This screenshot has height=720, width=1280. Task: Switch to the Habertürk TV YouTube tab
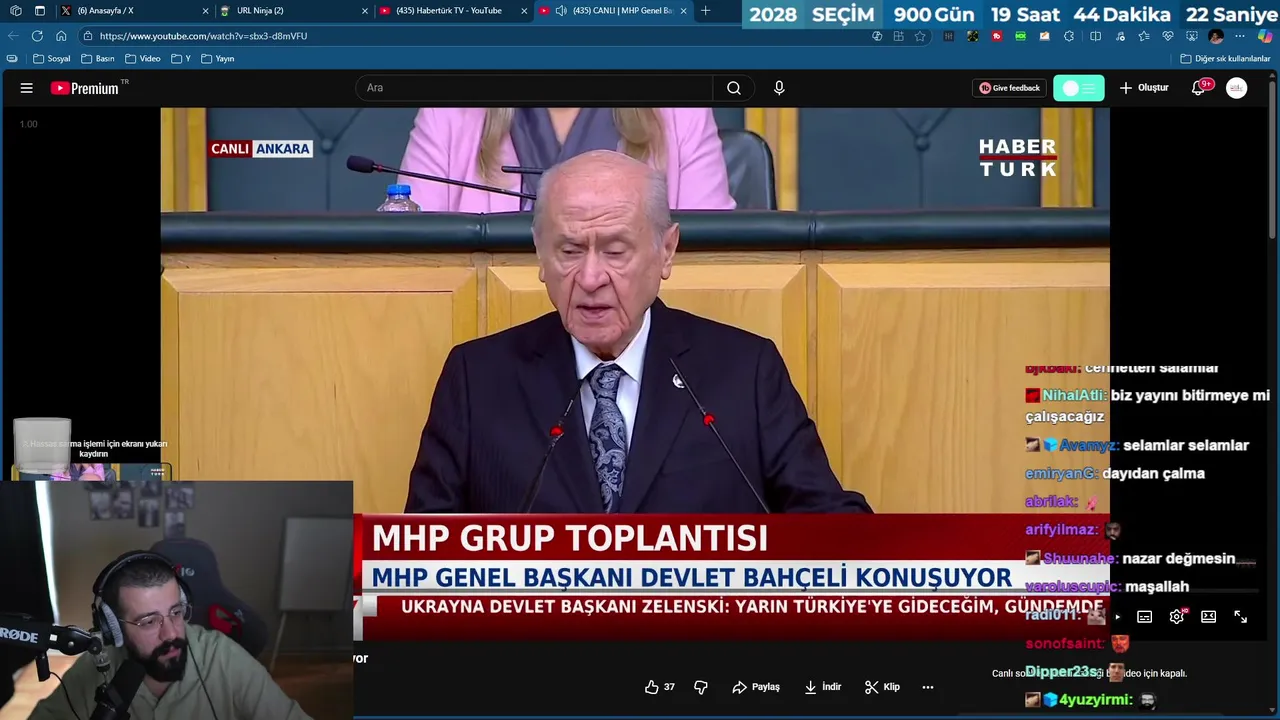coord(453,11)
